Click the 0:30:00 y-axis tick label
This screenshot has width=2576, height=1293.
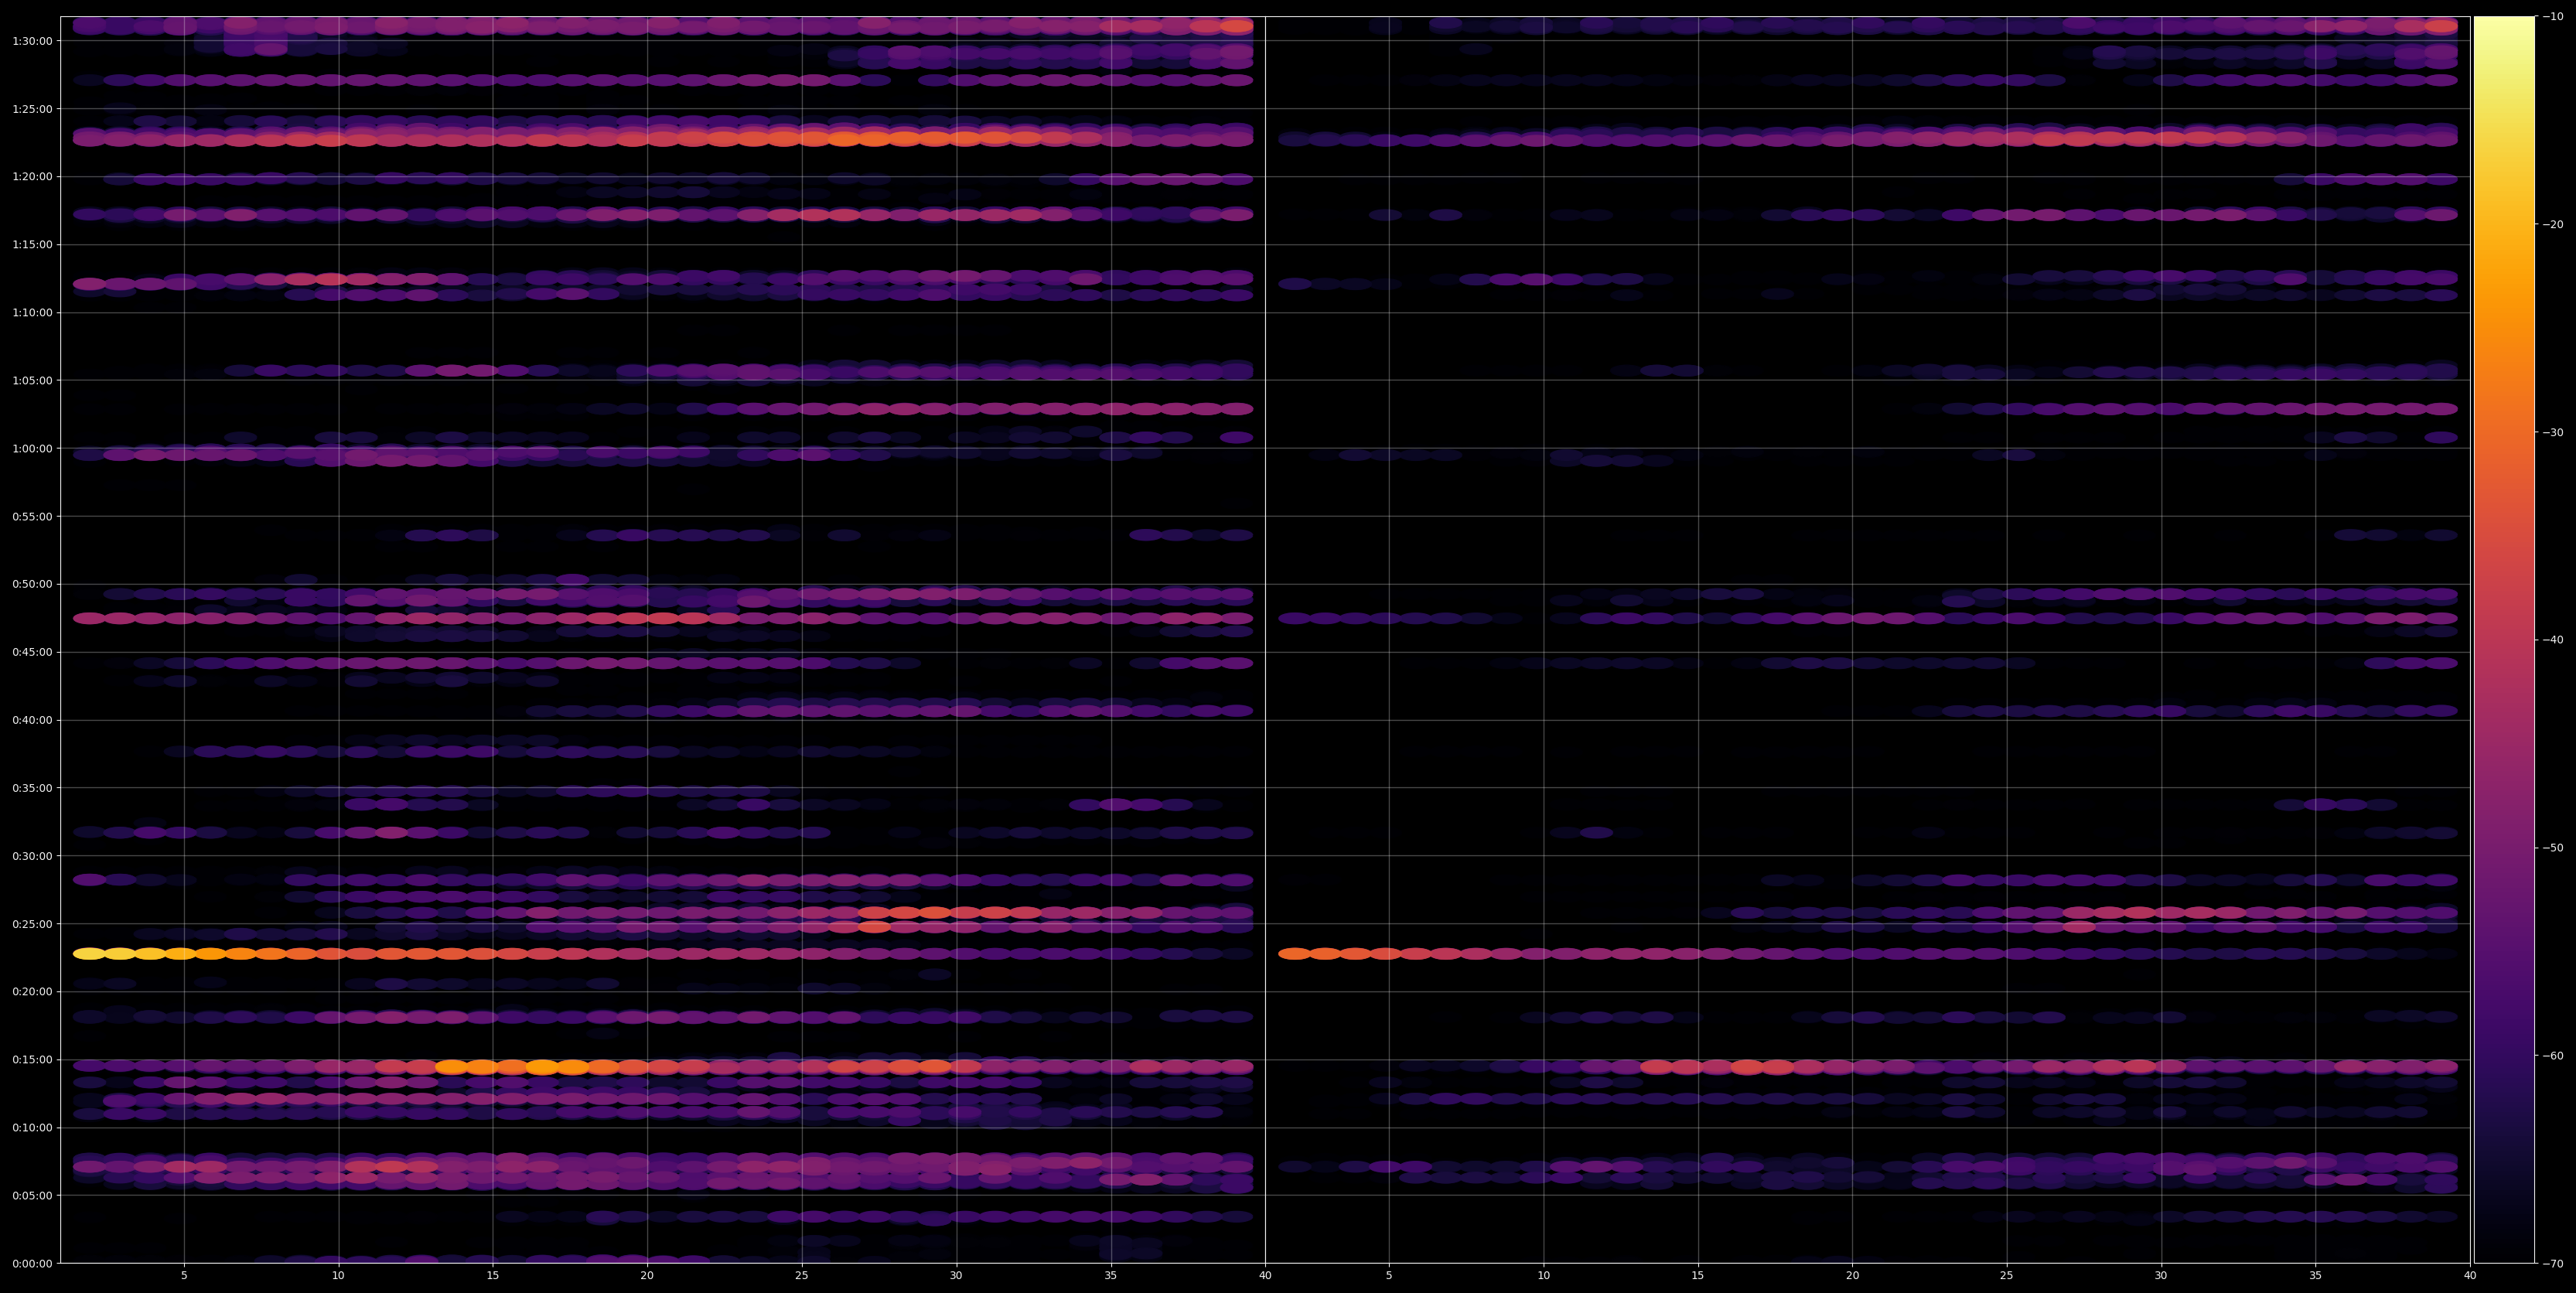point(32,856)
